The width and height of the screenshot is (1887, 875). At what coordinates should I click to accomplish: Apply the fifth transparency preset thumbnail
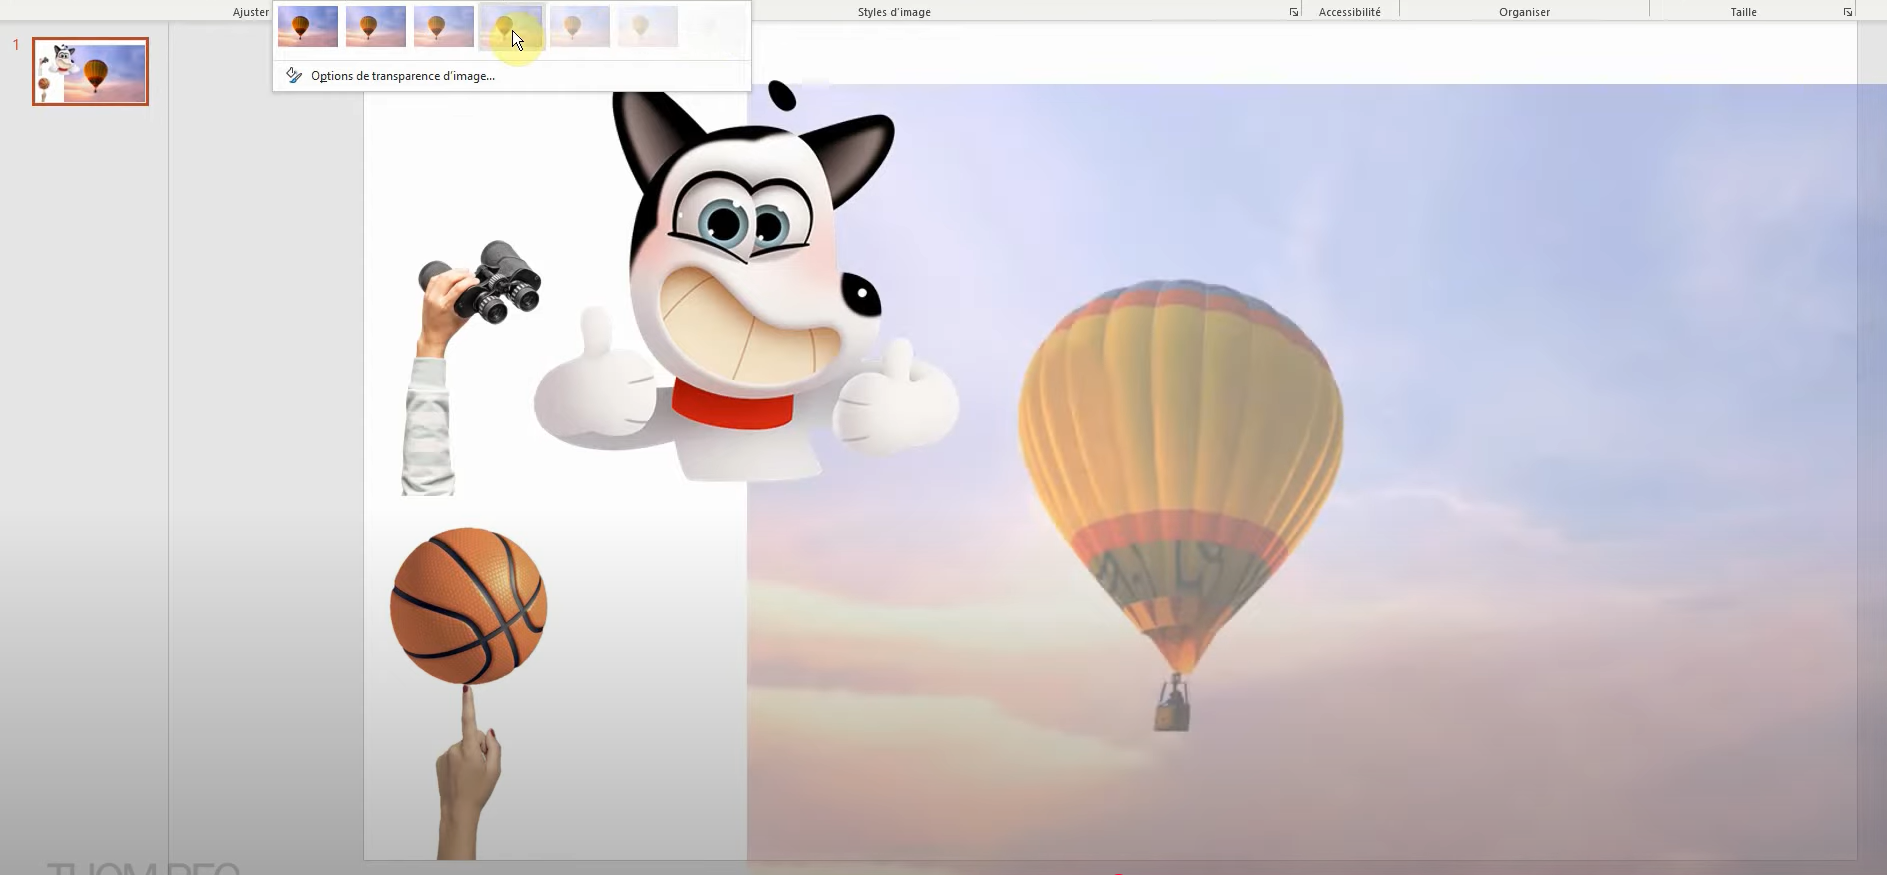click(x=580, y=26)
